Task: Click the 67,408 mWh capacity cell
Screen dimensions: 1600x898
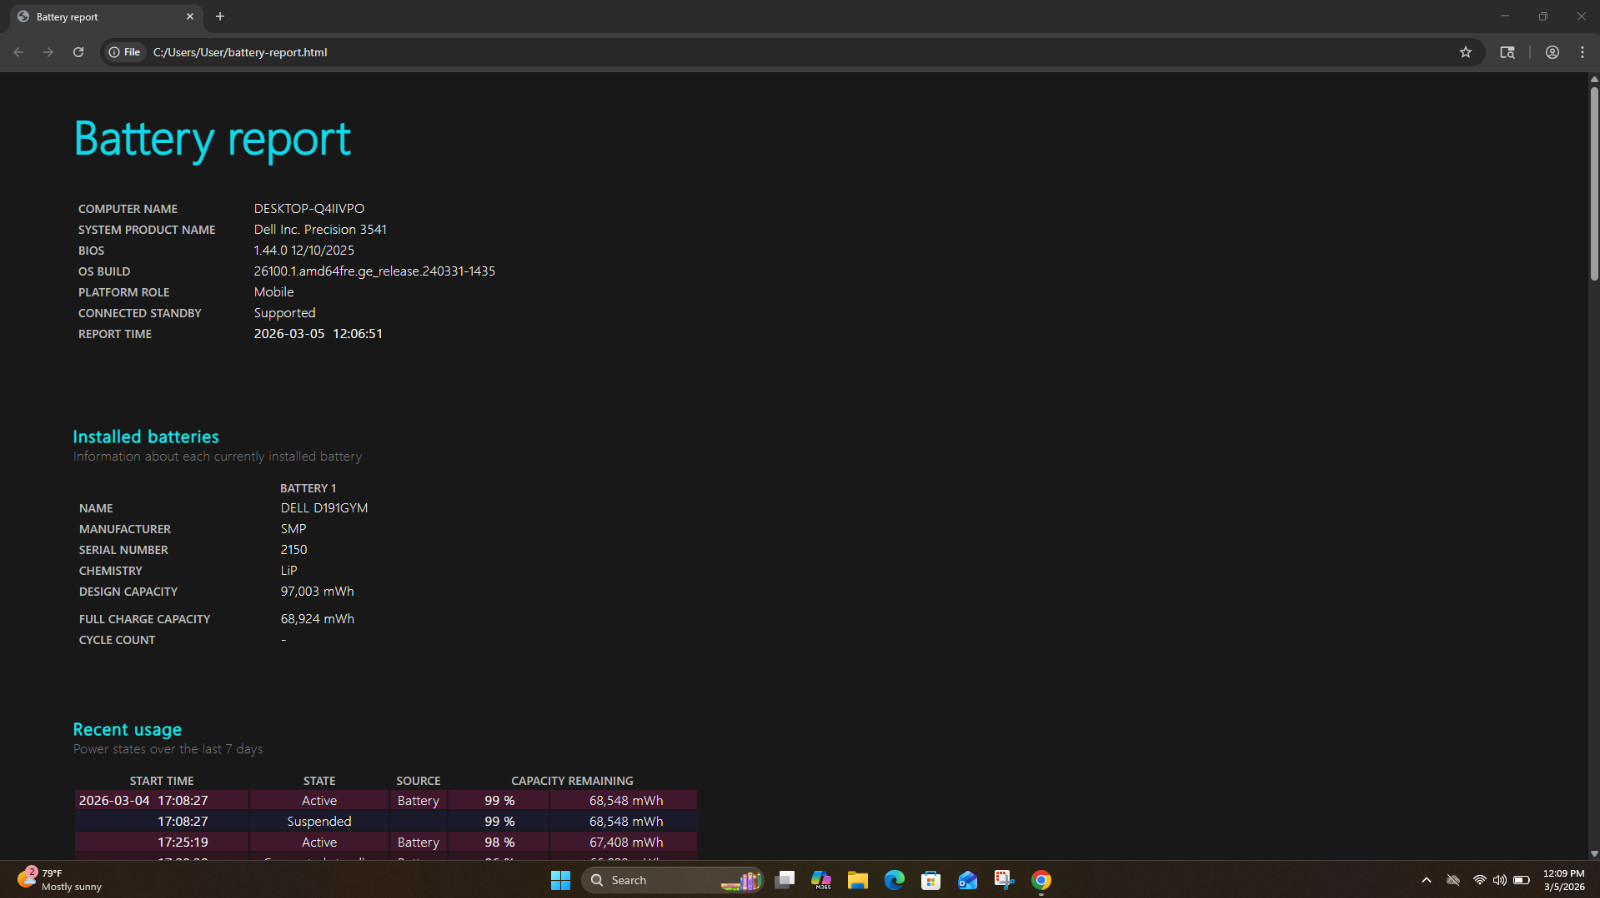Action: coord(624,843)
